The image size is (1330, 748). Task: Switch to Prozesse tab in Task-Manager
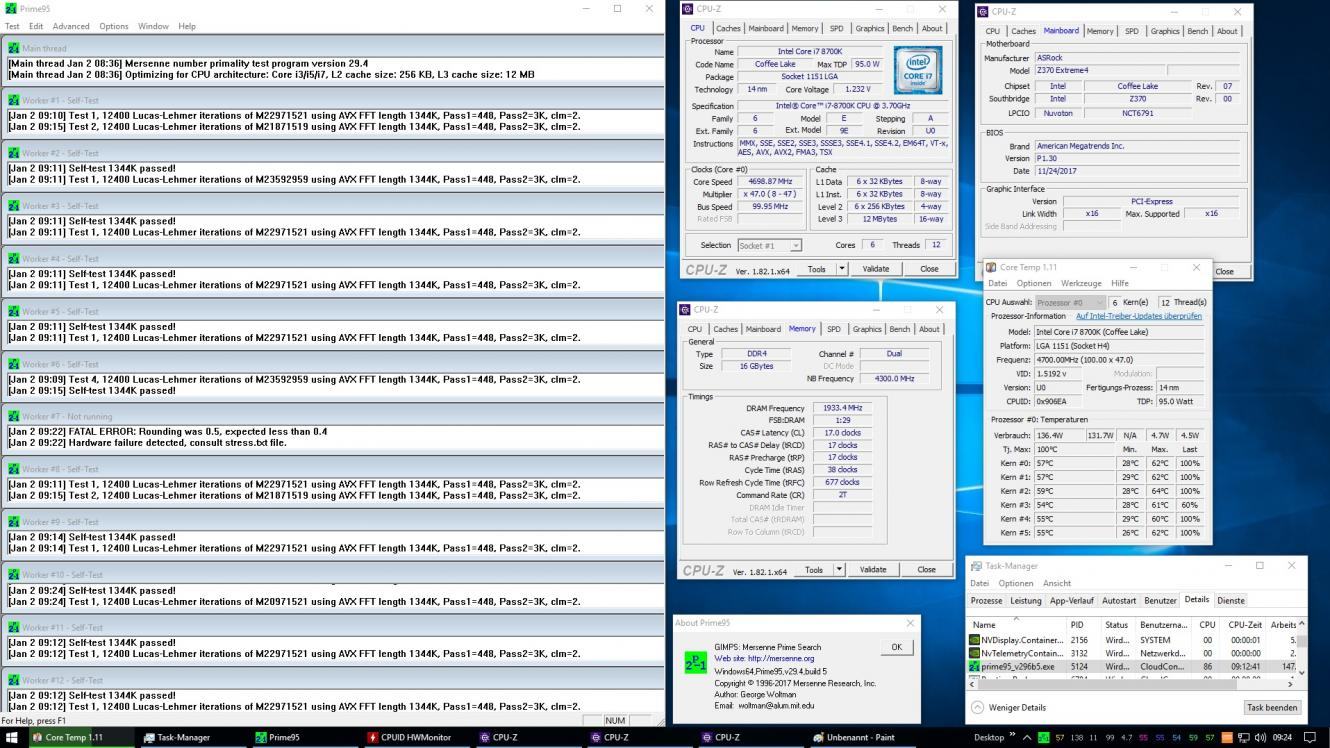point(986,600)
